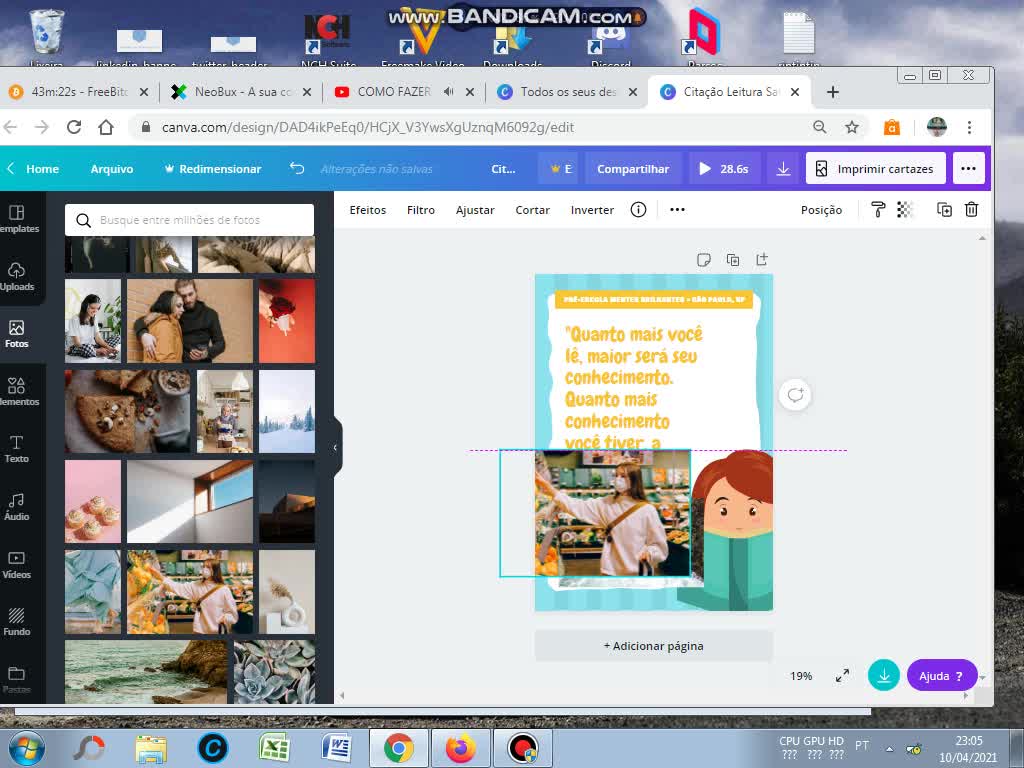Click the add comment bubble icon
The width and height of the screenshot is (1024, 768).
(795, 395)
